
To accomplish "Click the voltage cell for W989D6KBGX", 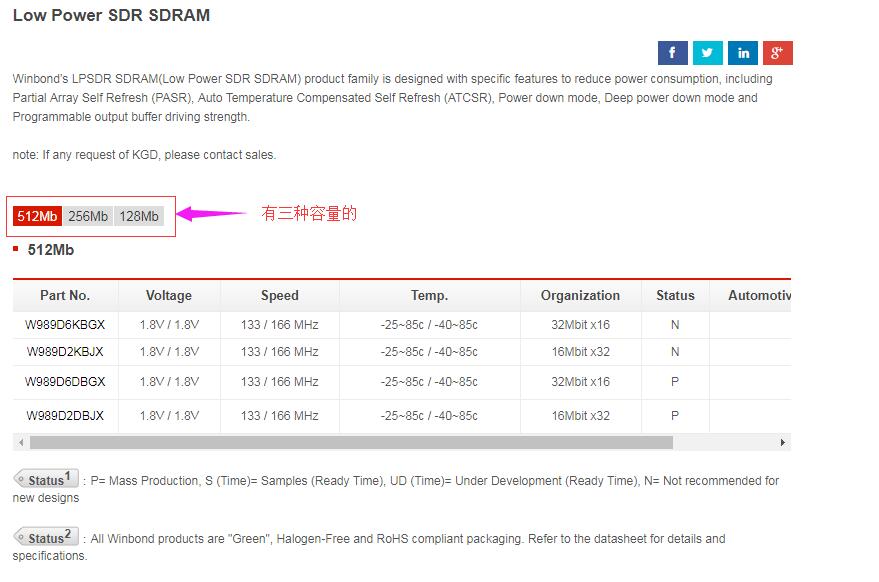I will tap(169, 325).
